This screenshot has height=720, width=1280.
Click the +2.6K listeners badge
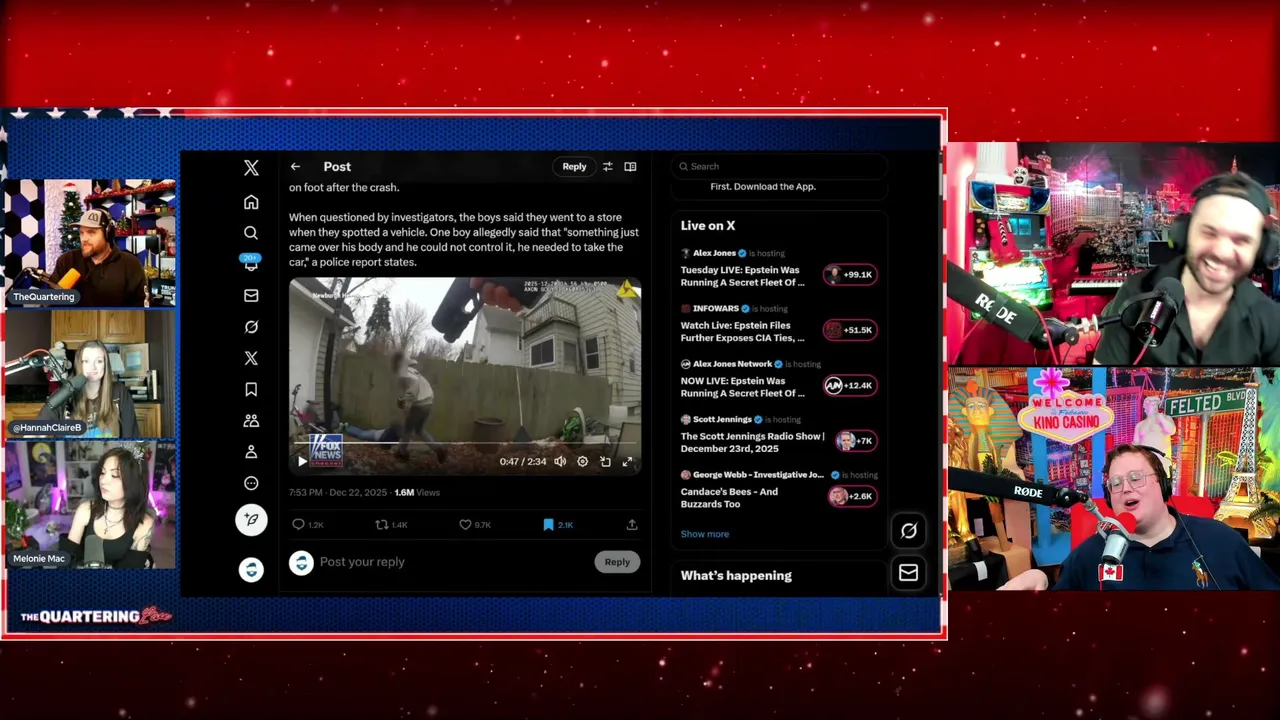point(852,496)
